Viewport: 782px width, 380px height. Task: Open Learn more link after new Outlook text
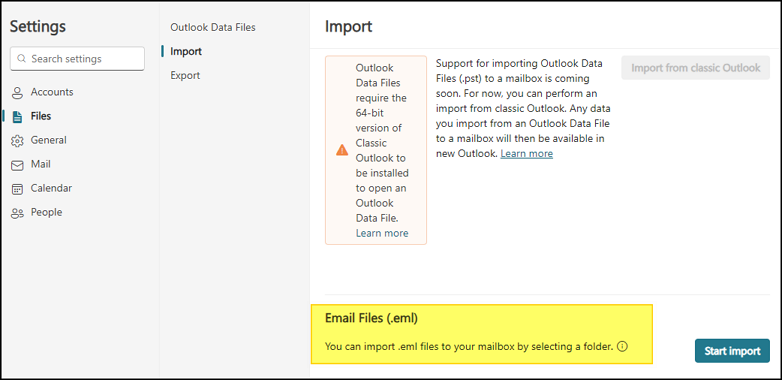(x=527, y=154)
